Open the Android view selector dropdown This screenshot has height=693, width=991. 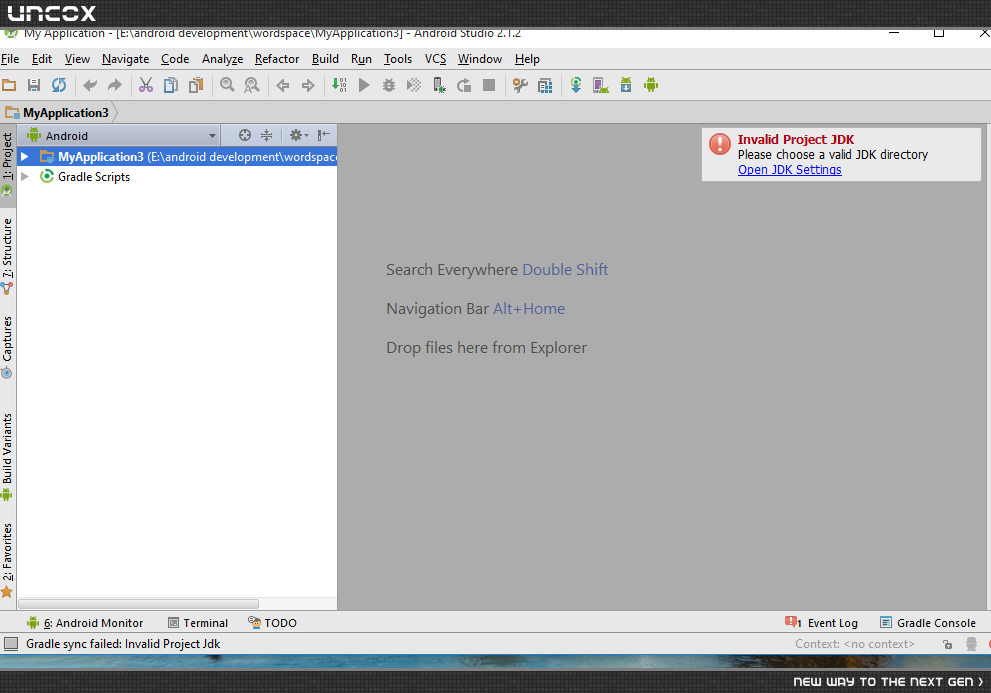coord(119,135)
